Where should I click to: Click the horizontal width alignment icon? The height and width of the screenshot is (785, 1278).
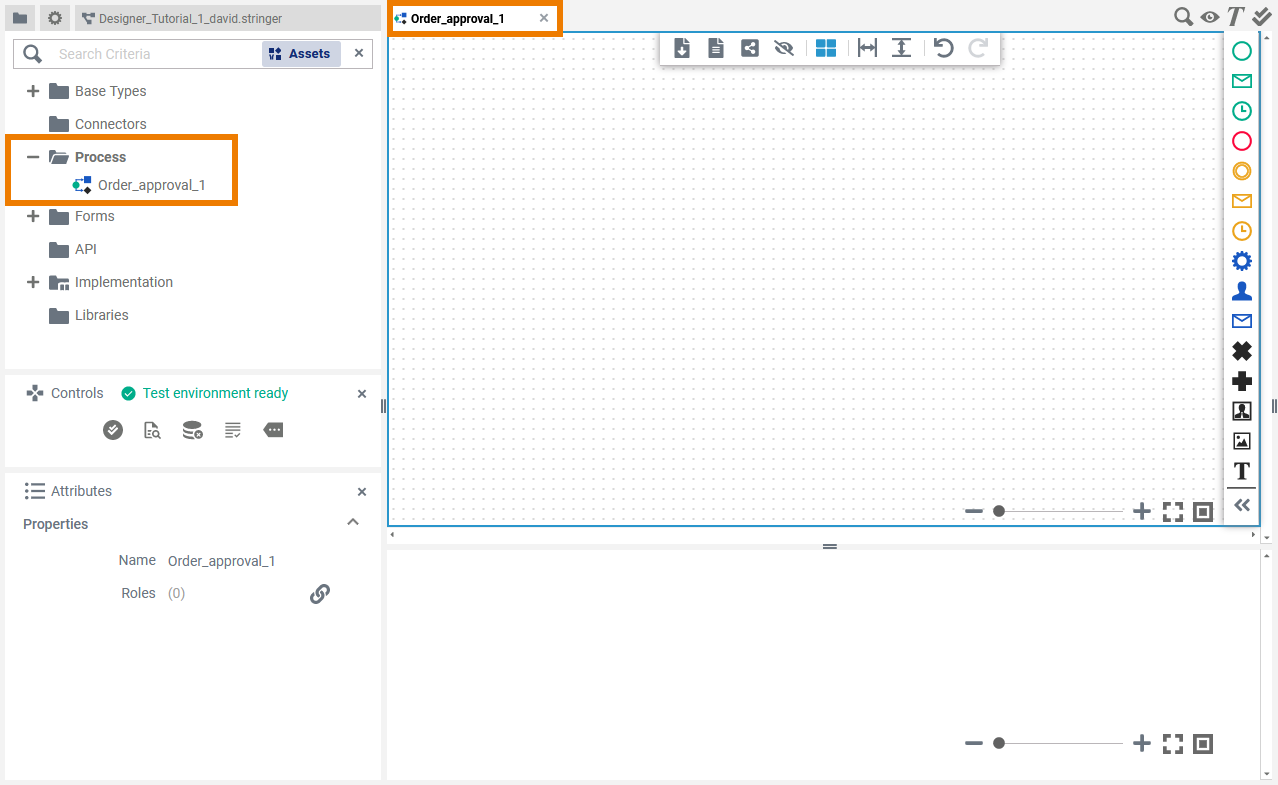(x=867, y=48)
